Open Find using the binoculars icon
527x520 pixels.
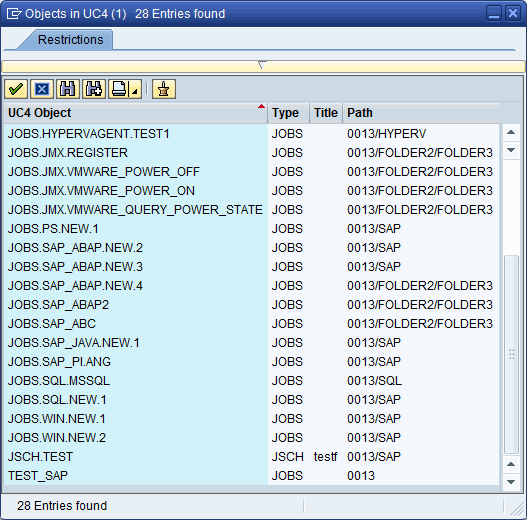tap(68, 89)
